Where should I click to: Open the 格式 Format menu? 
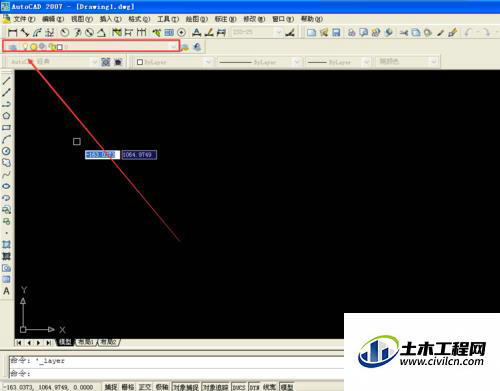139,19
